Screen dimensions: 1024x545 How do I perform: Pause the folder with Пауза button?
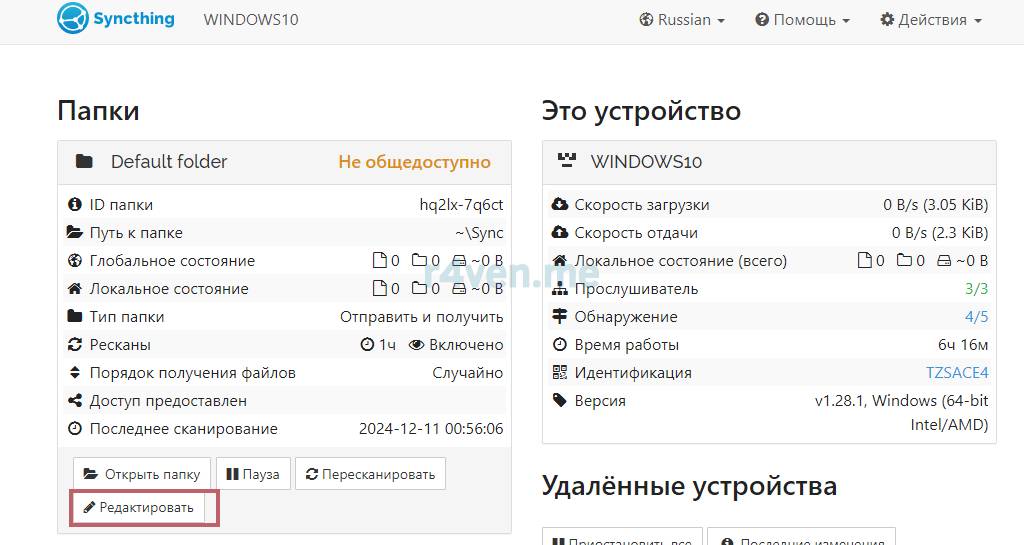click(x=253, y=474)
